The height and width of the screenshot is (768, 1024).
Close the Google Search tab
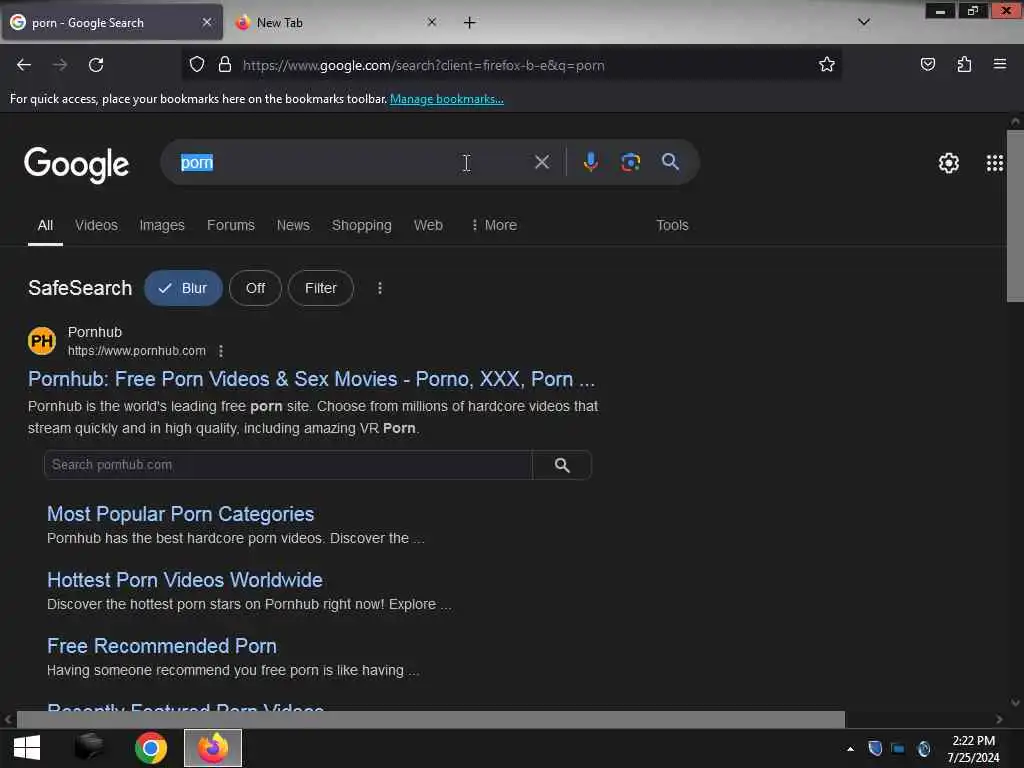click(206, 22)
